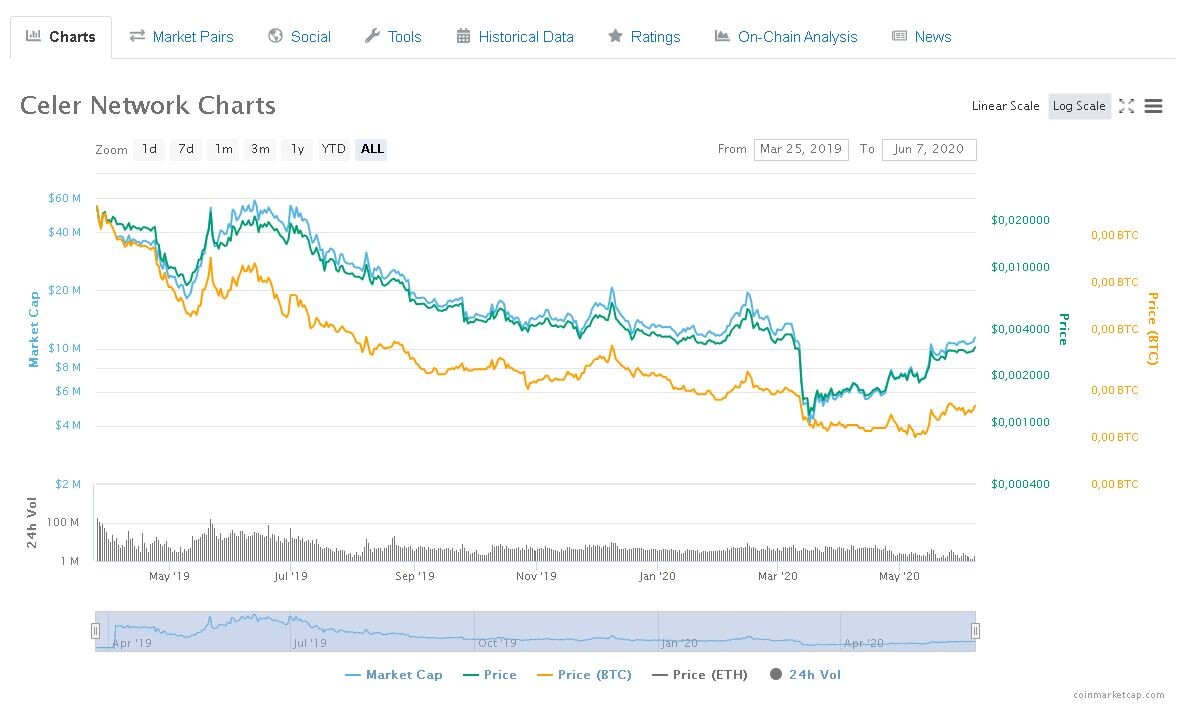
Task: Open the On-Chain Analysis tab
Action: (x=786, y=37)
